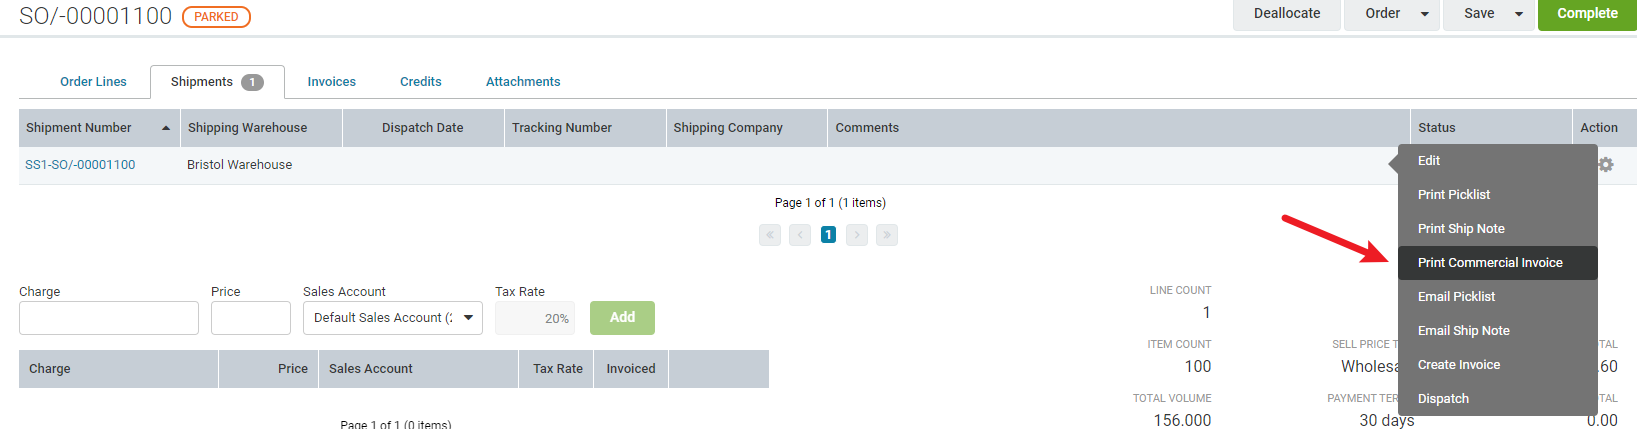Select page 1 in pagination
Screen dimensions: 1637x429
(828, 235)
